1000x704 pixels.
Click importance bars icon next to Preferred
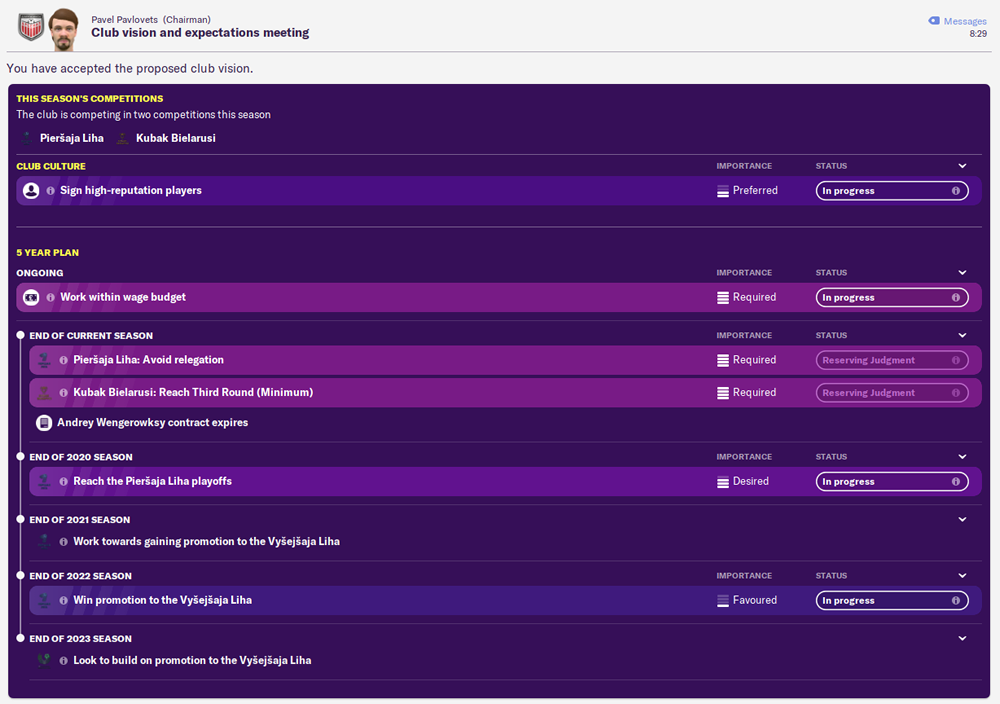(723, 191)
